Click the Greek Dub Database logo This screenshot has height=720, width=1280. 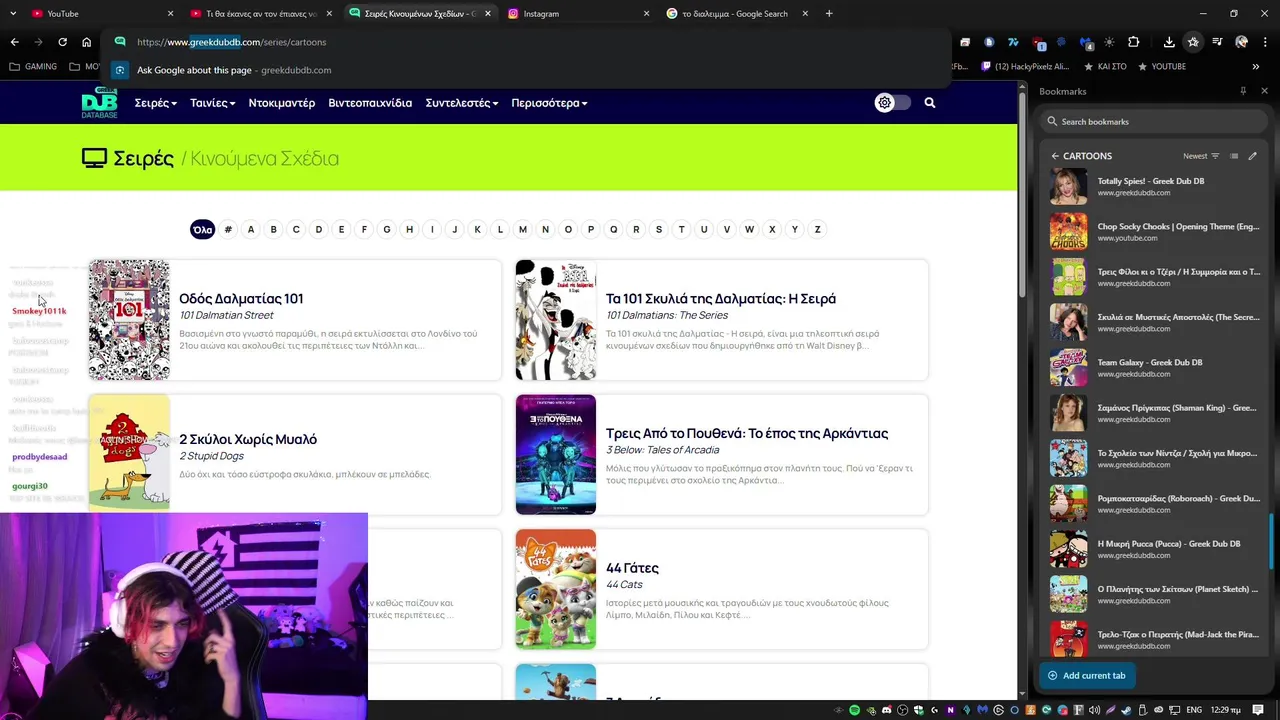coord(99,103)
